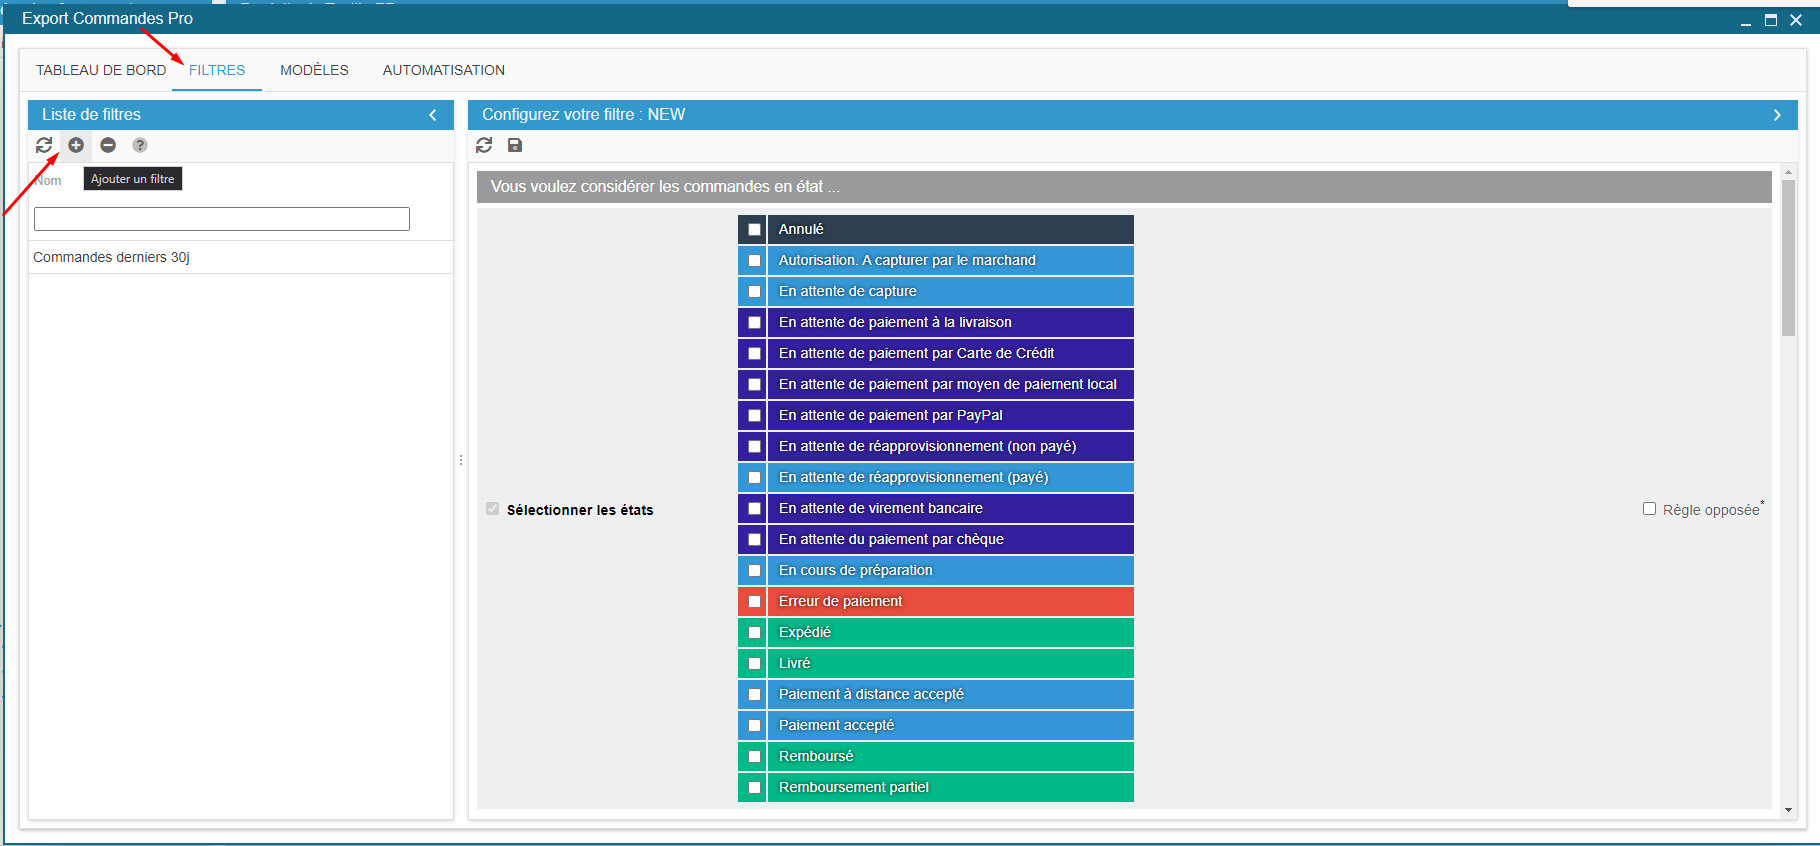1820x846 pixels.
Task: Switch to the Modèles tab
Action: point(314,70)
